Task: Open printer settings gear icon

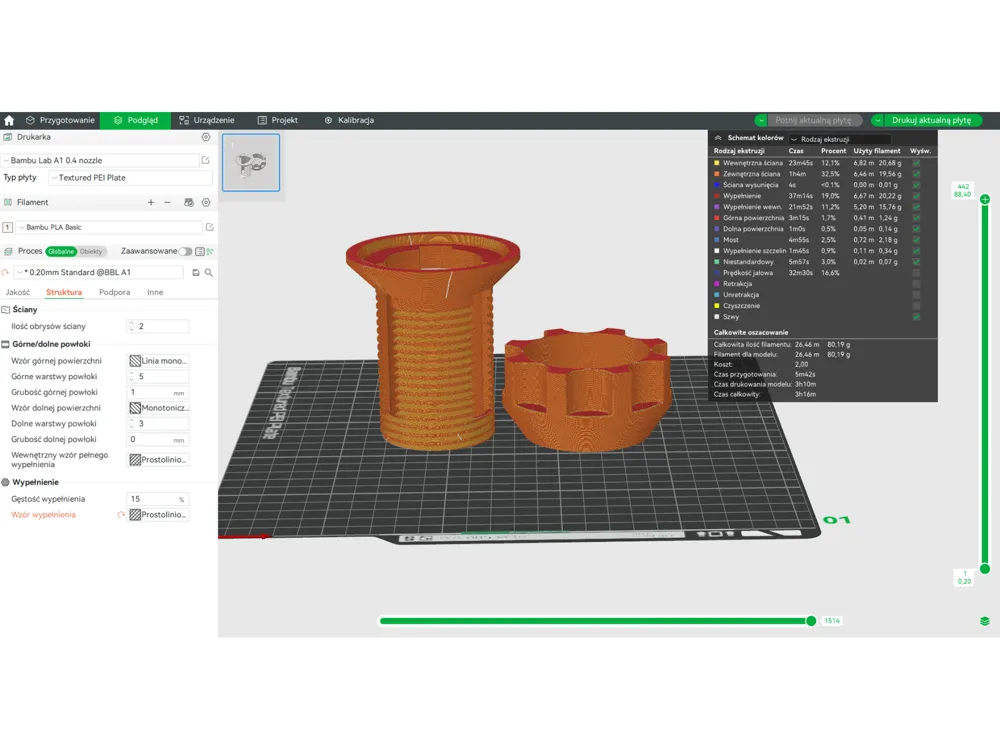Action: coord(206,137)
